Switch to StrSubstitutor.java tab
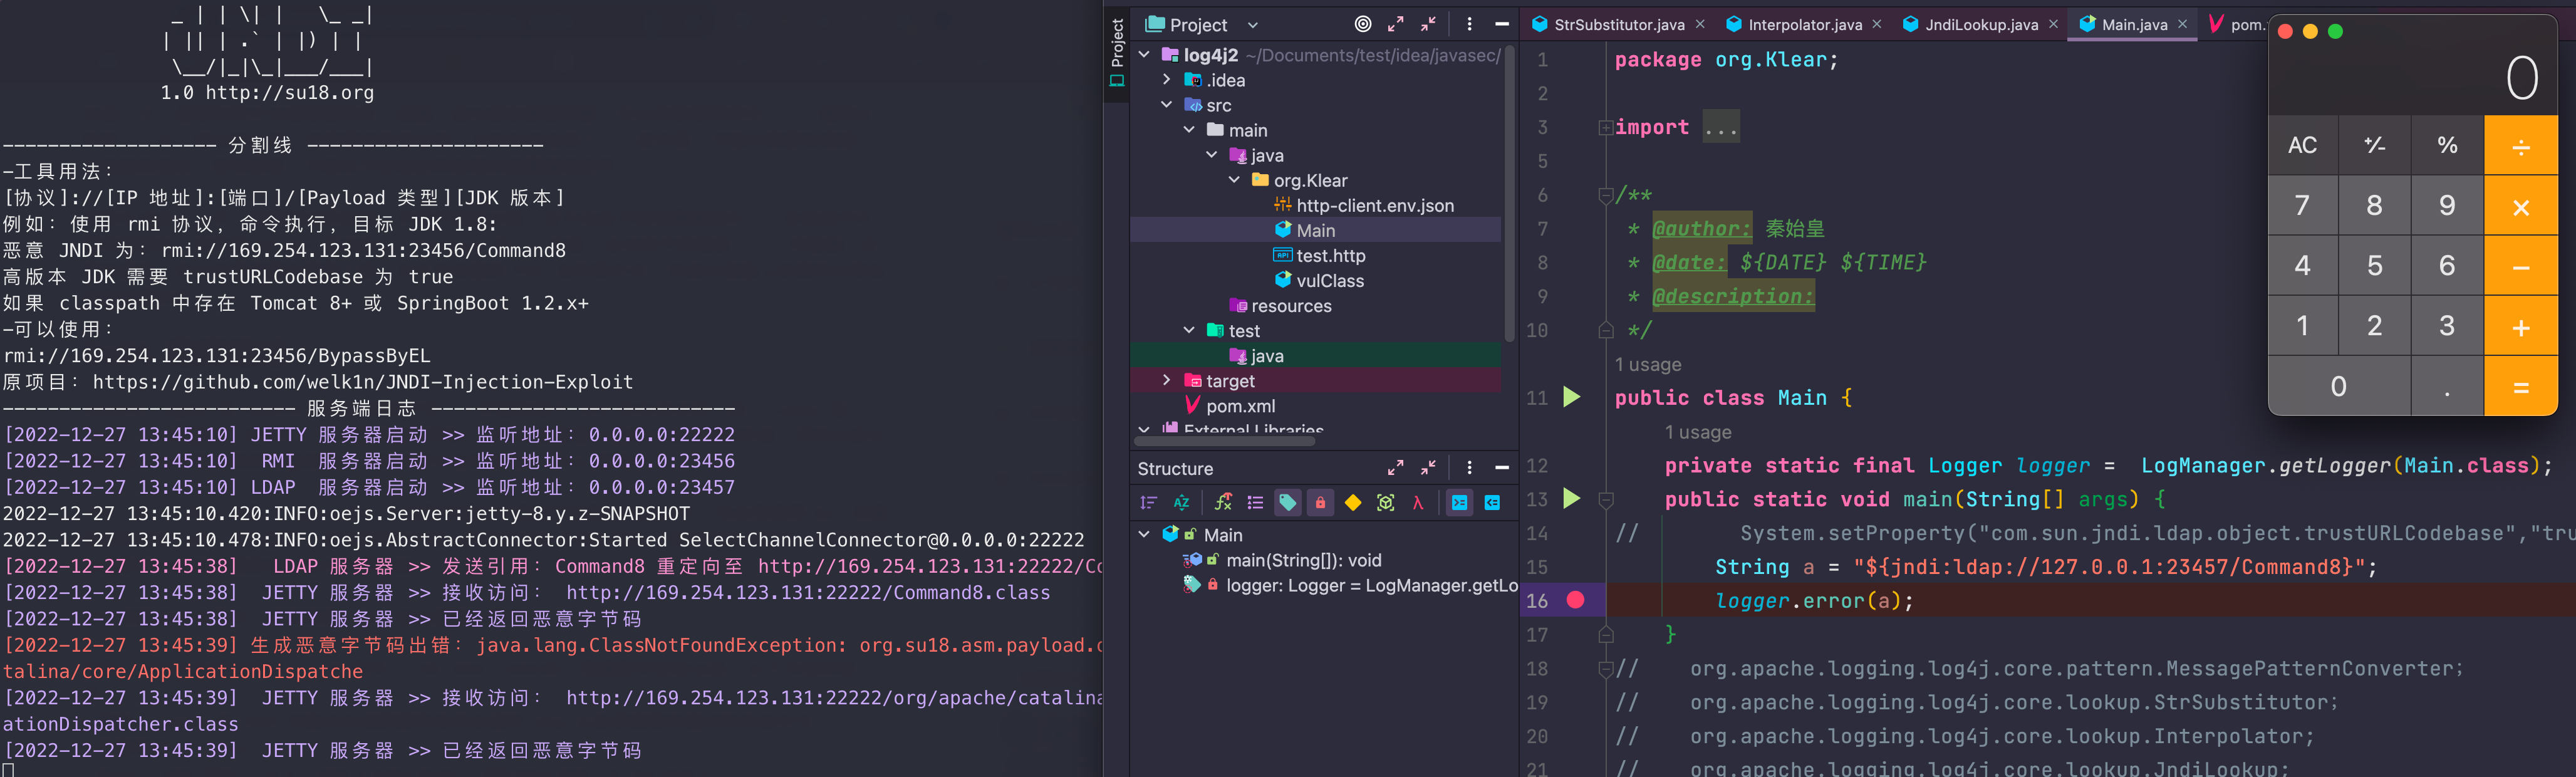2576x777 pixels. point(1619,25)
